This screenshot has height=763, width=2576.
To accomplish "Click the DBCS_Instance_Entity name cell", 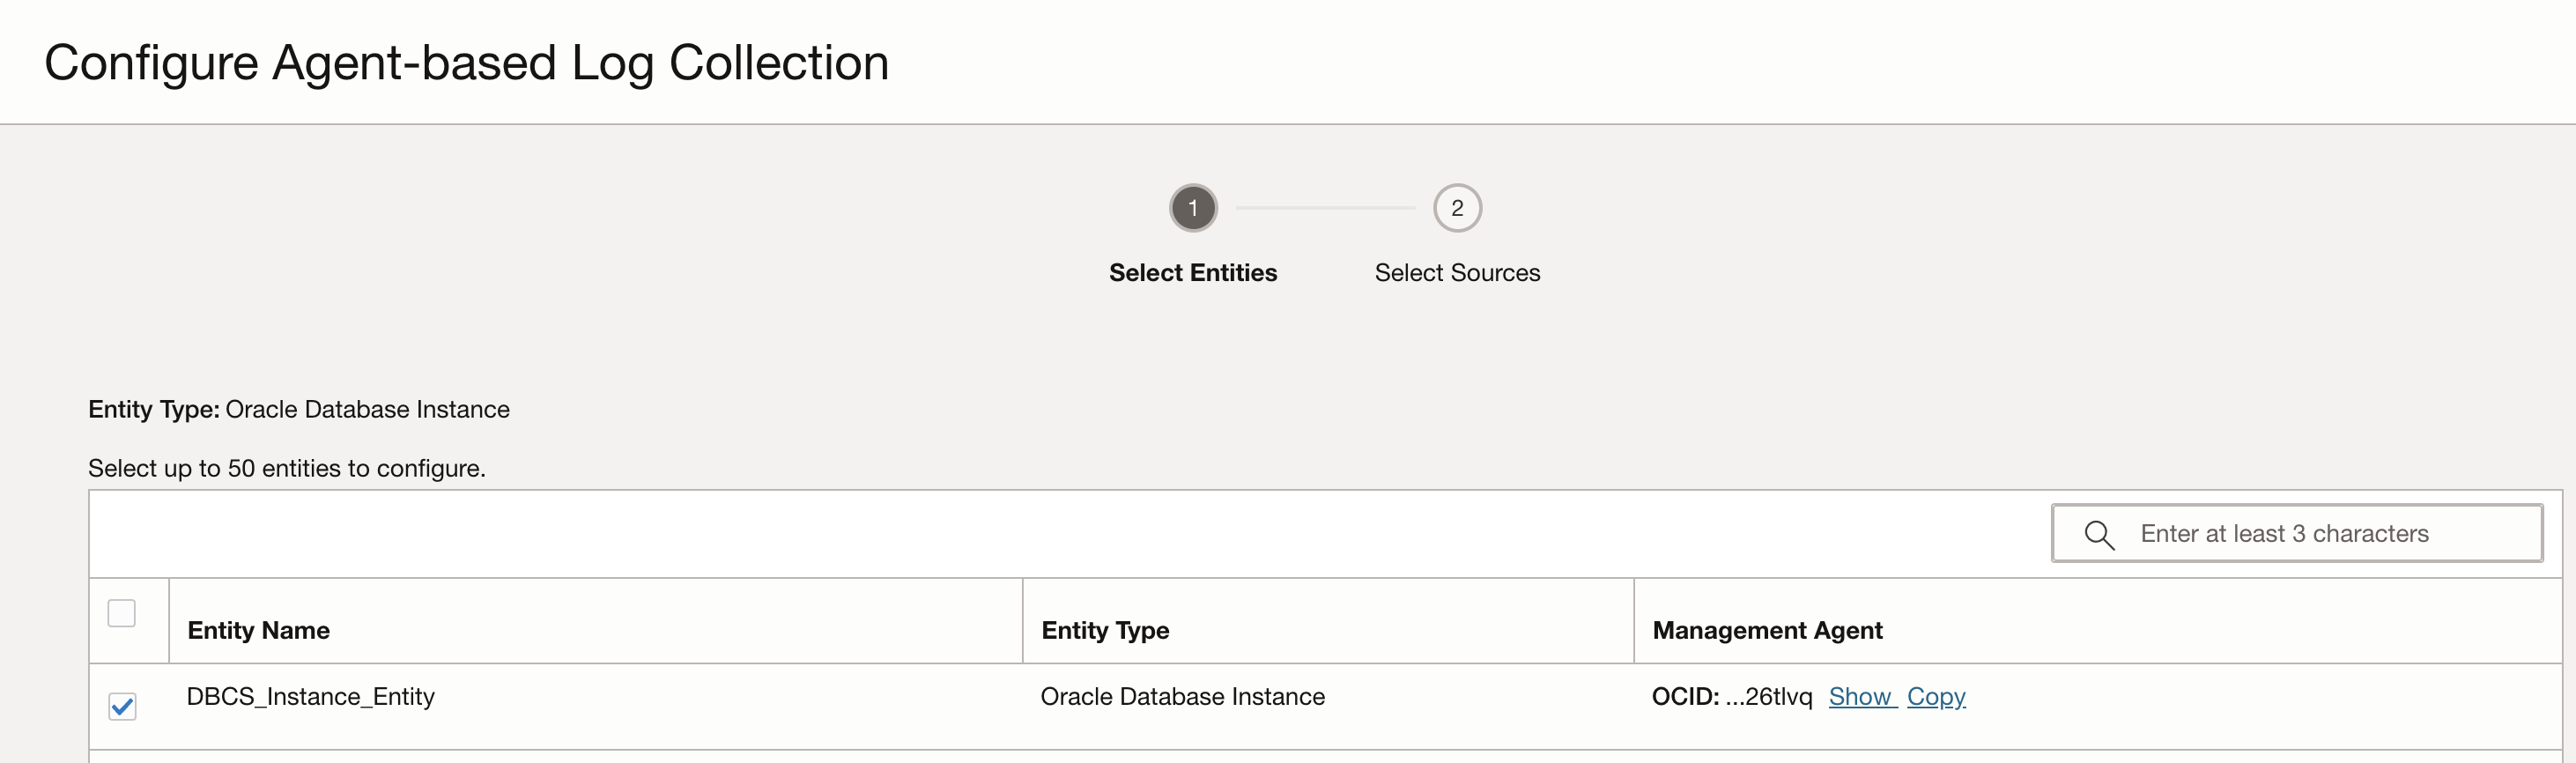I will 311,697.
